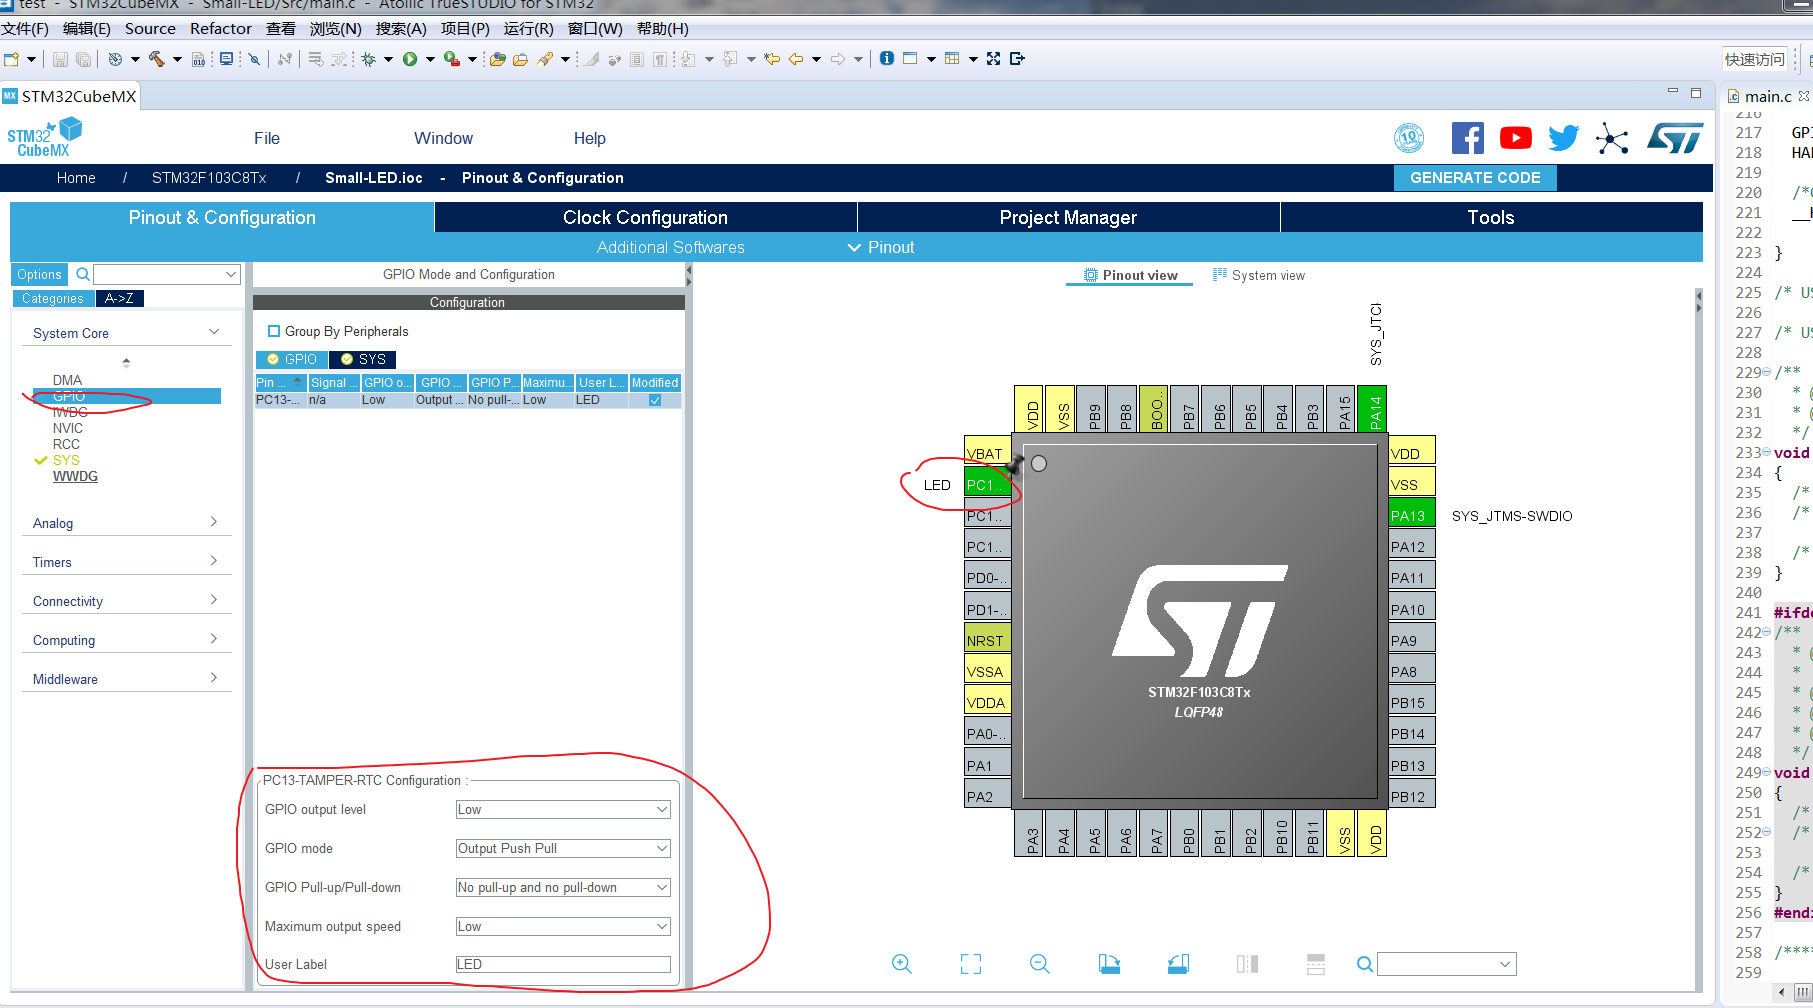Viewport: 1813px width, 1008px height.
Task: Click the peripheral search combo box
Action: pyautogui.click(x=167, y=274)
